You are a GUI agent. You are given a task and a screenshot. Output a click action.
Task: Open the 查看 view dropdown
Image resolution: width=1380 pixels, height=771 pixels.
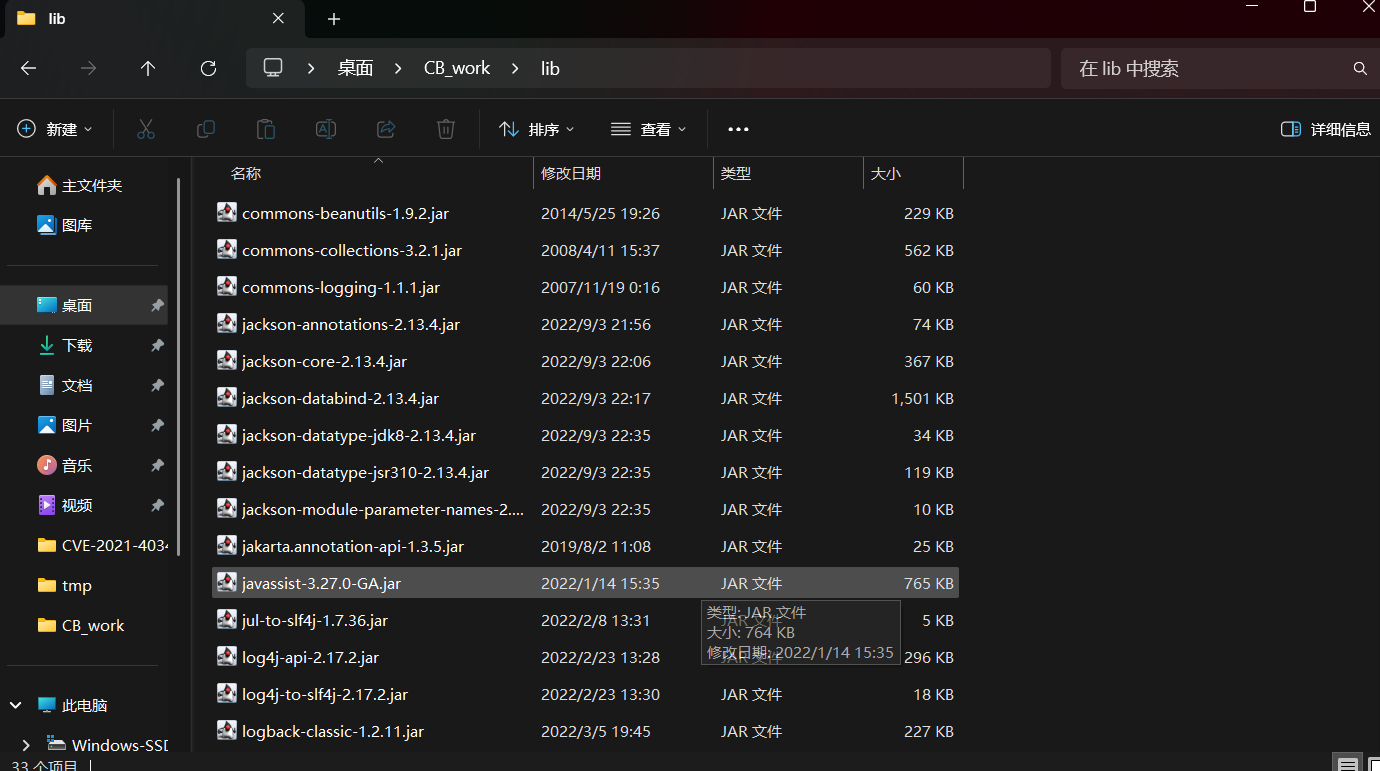click(648, 129)
